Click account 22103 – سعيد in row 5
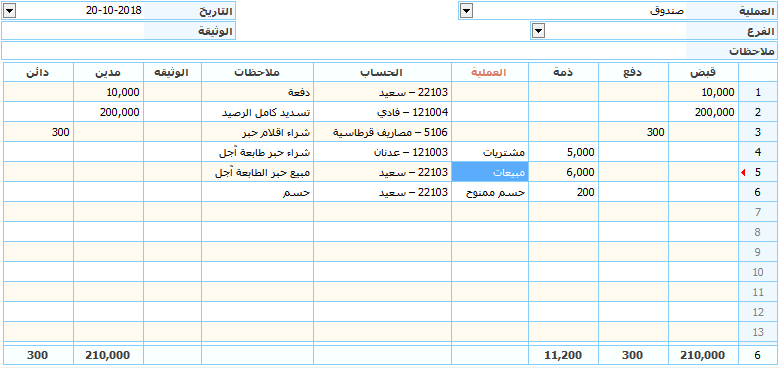The width and height of the screenshot is (780, 368). (383, 172)
